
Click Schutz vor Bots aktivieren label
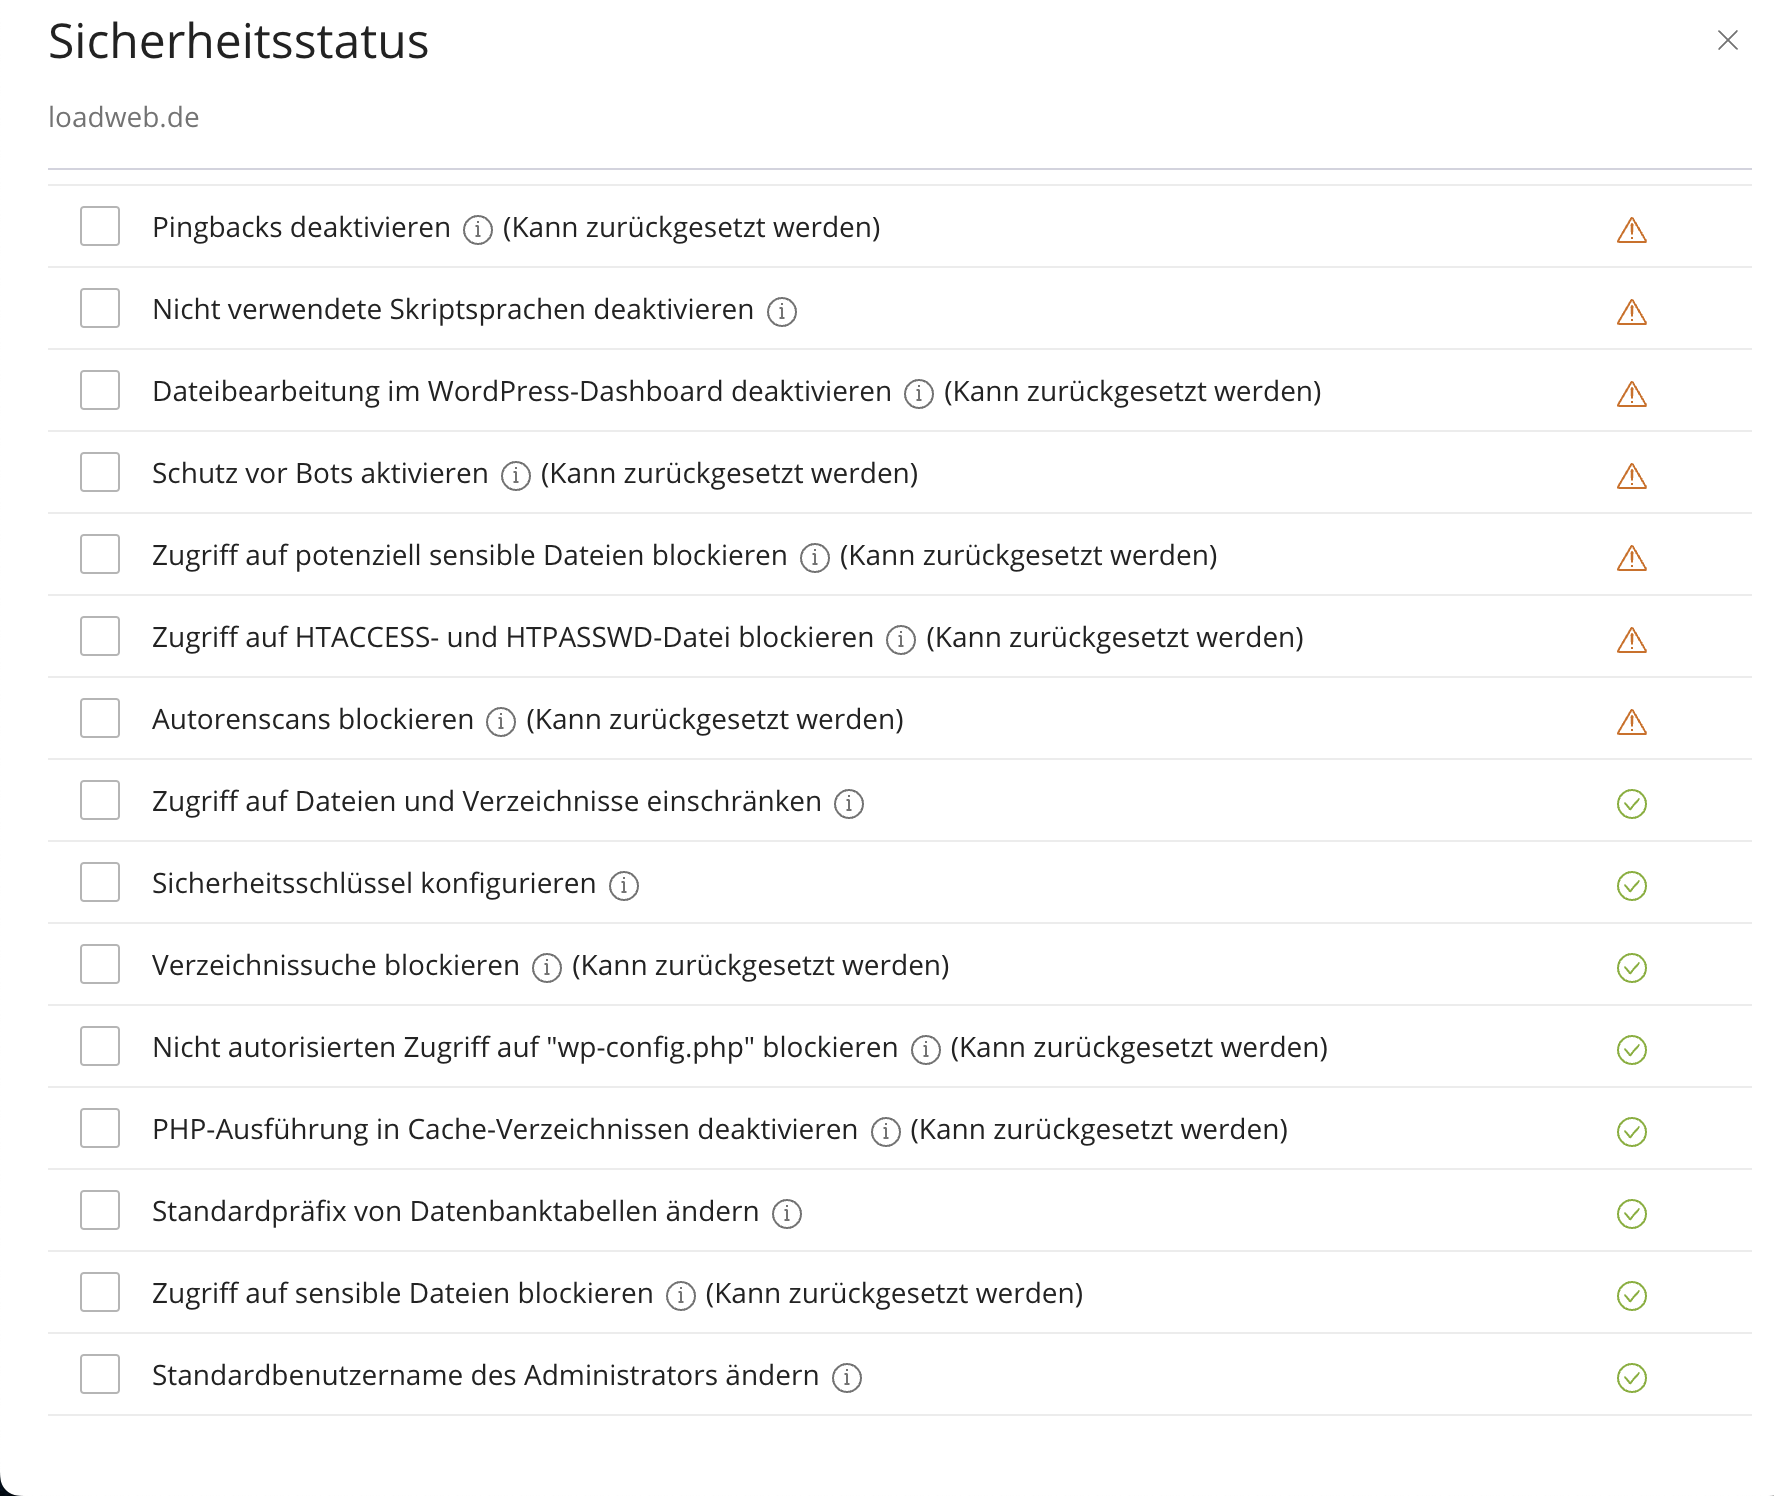click(x=320, y=473)
